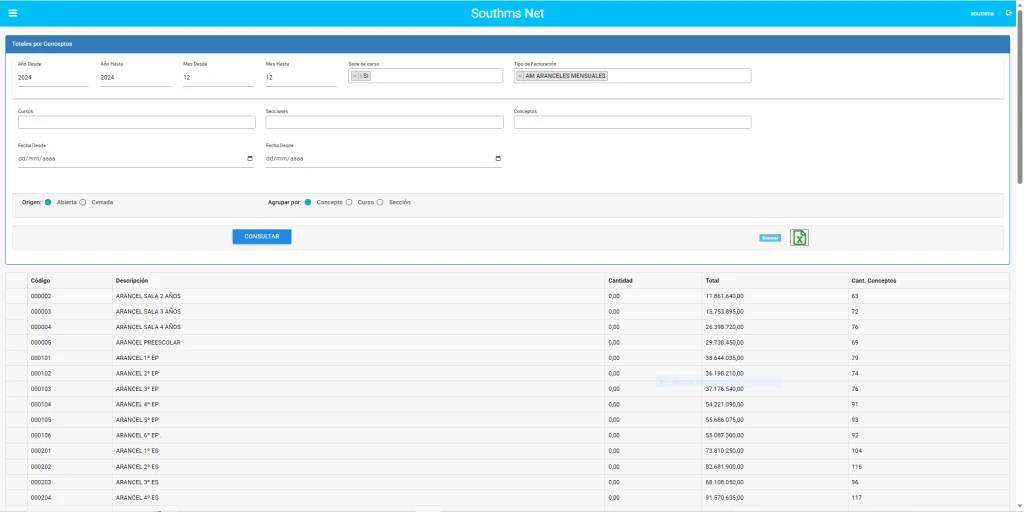Click code cell 000201
Image resolution: width=1024 pixels, height=512 pixels.
tap(40, 451)
